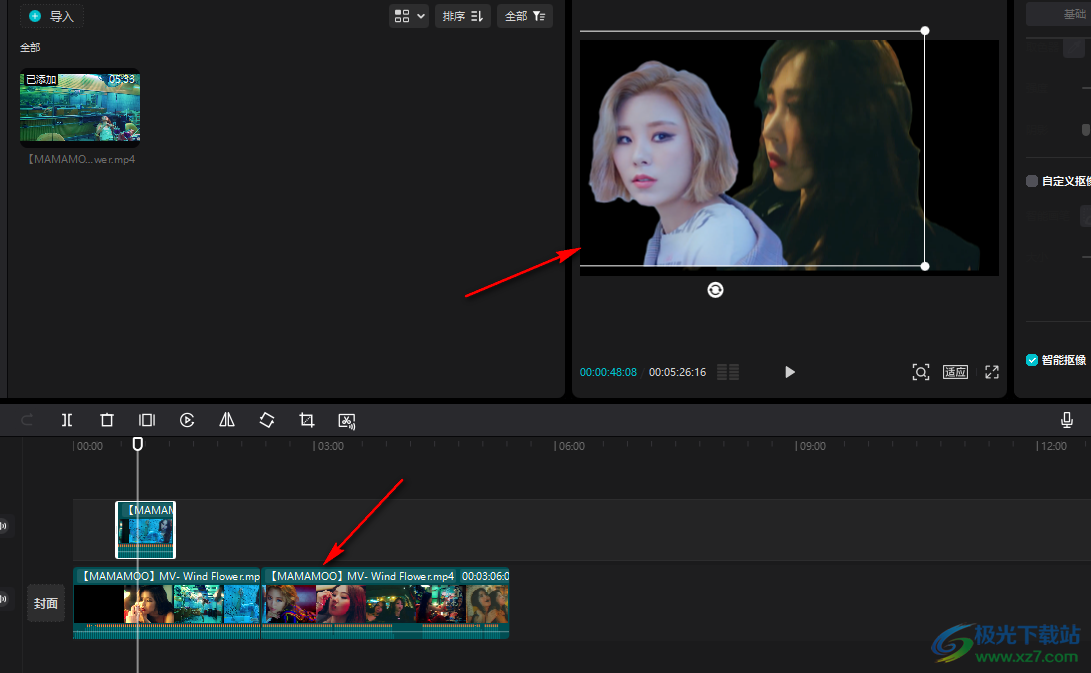Click current timecode 00:00:48:08
Screen dimensions: 1091x673
(x=608, y=372)
